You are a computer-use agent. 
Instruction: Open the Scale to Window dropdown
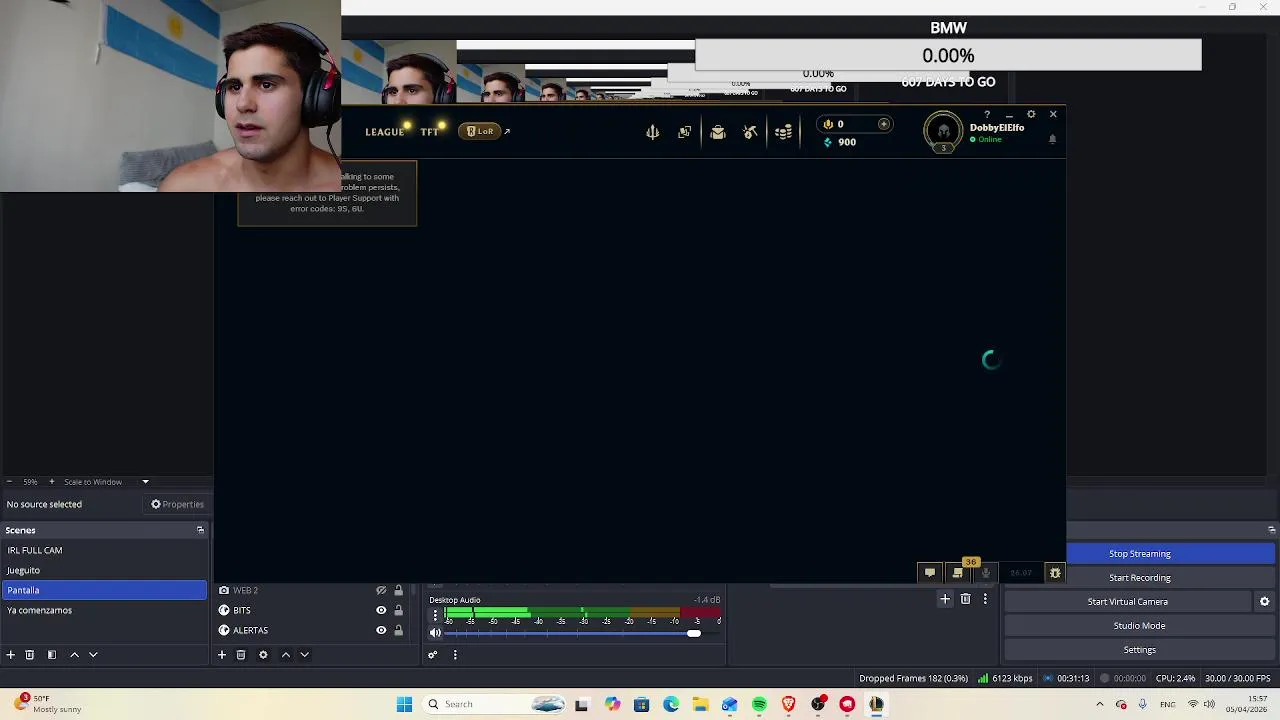tap(106, 482)
